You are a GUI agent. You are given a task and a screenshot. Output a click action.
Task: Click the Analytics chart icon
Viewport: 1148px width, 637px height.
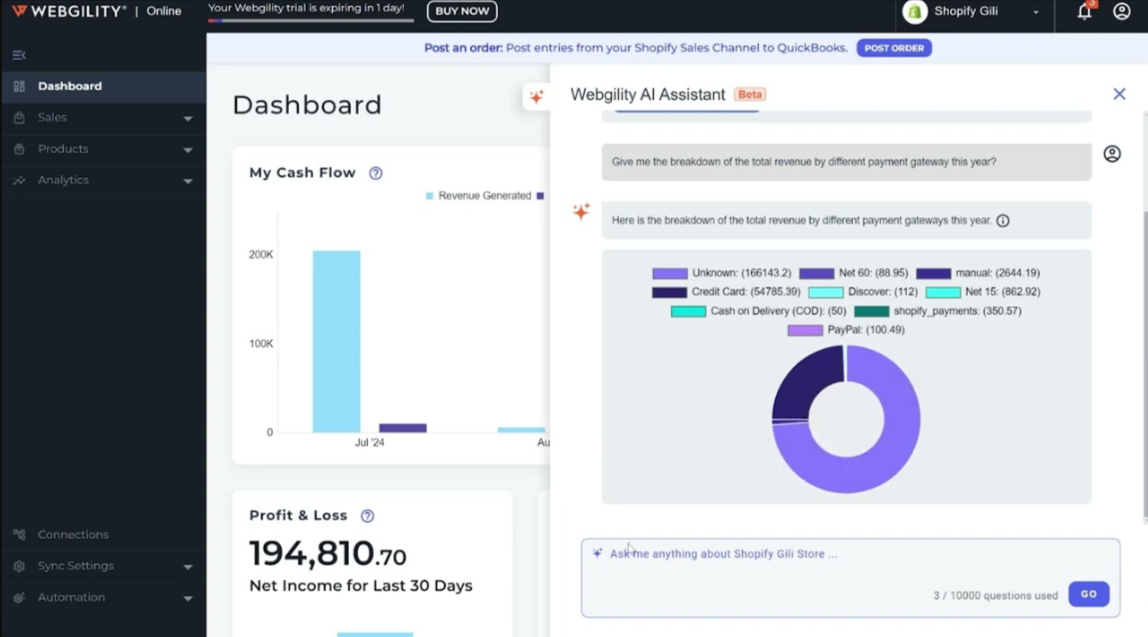19,180
